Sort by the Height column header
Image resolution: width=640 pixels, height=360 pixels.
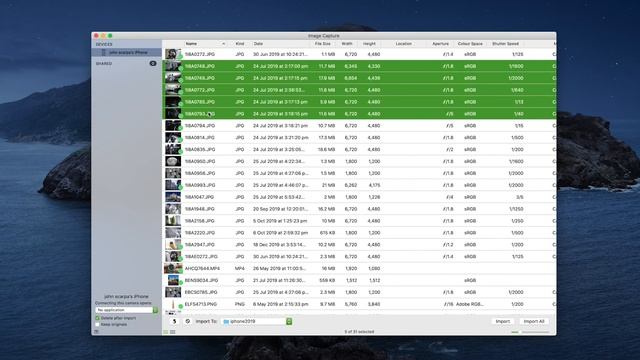click(369, 44)
